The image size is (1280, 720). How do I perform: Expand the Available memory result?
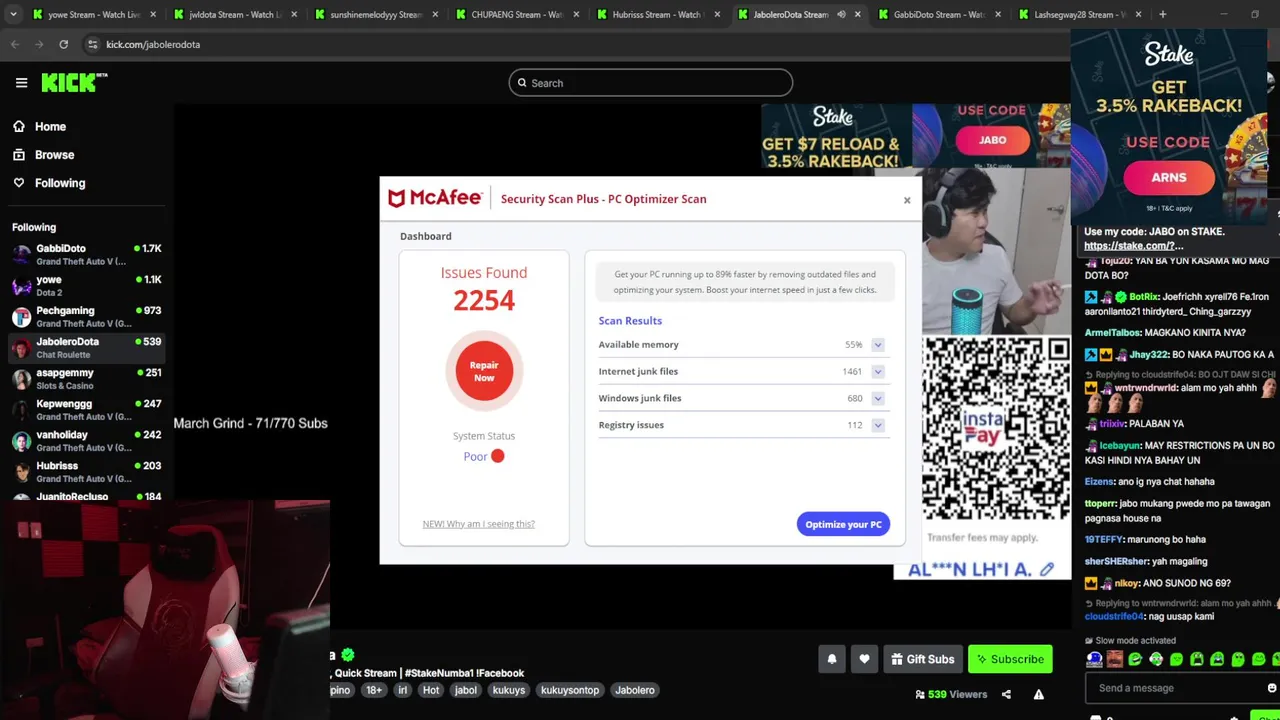point(877,345)
